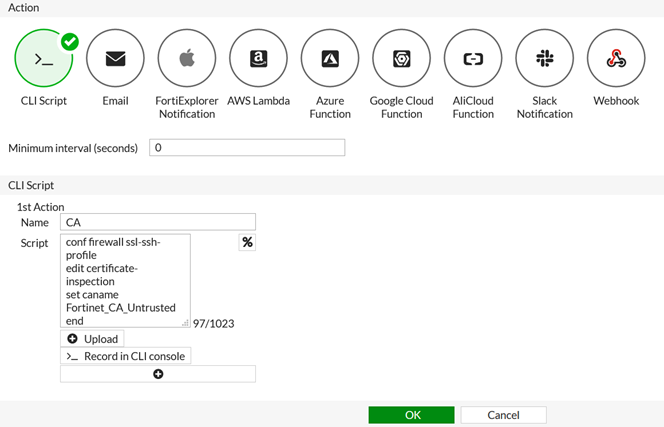Confirm with the green OK button

point(412,415)
